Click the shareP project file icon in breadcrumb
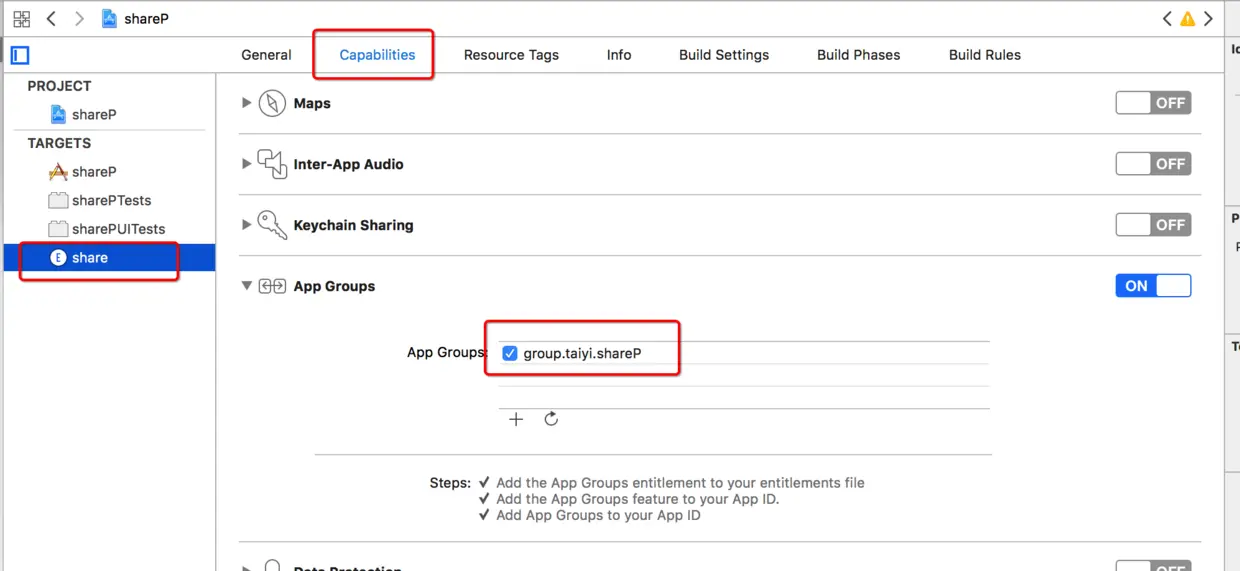 pos(109,18)
